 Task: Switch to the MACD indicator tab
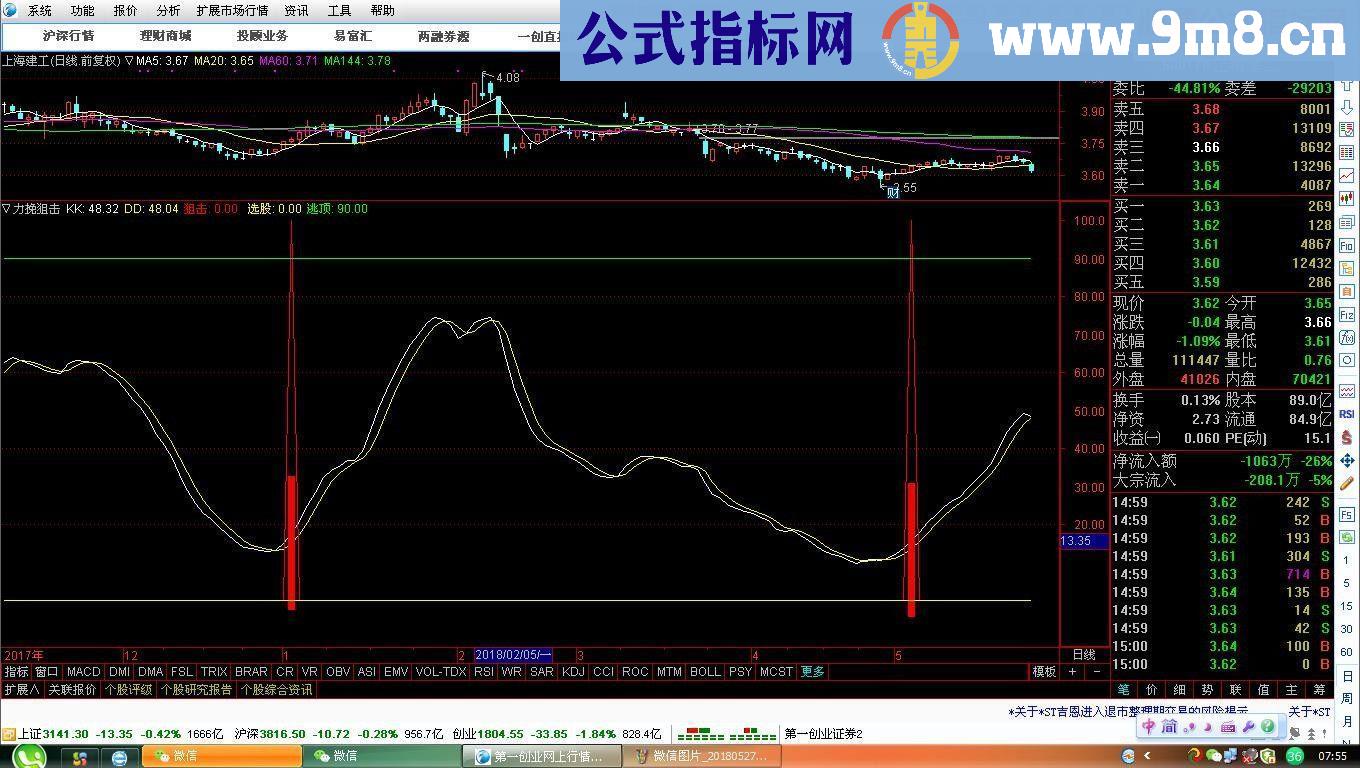[x=85, y=672]
